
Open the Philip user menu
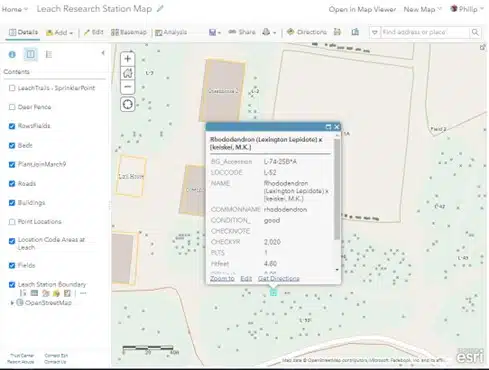click(467, 9)
